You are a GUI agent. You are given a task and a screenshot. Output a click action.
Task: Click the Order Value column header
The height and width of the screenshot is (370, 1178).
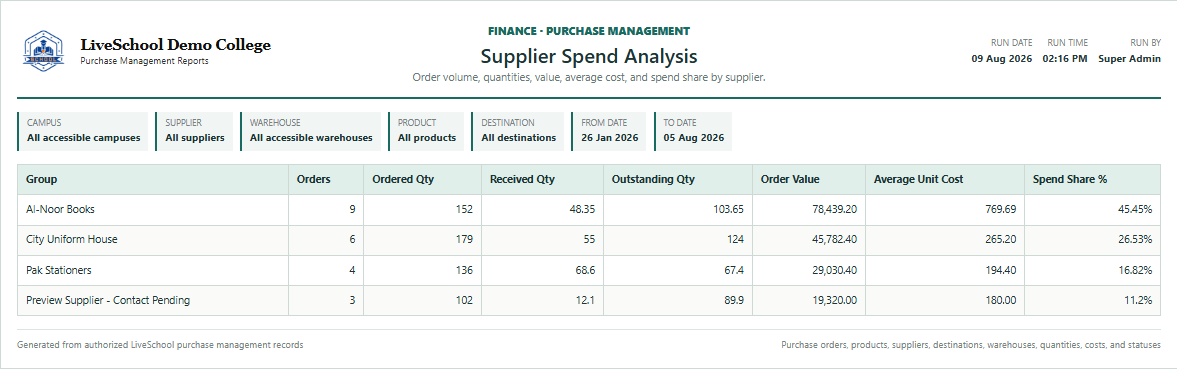click(808, 180)
